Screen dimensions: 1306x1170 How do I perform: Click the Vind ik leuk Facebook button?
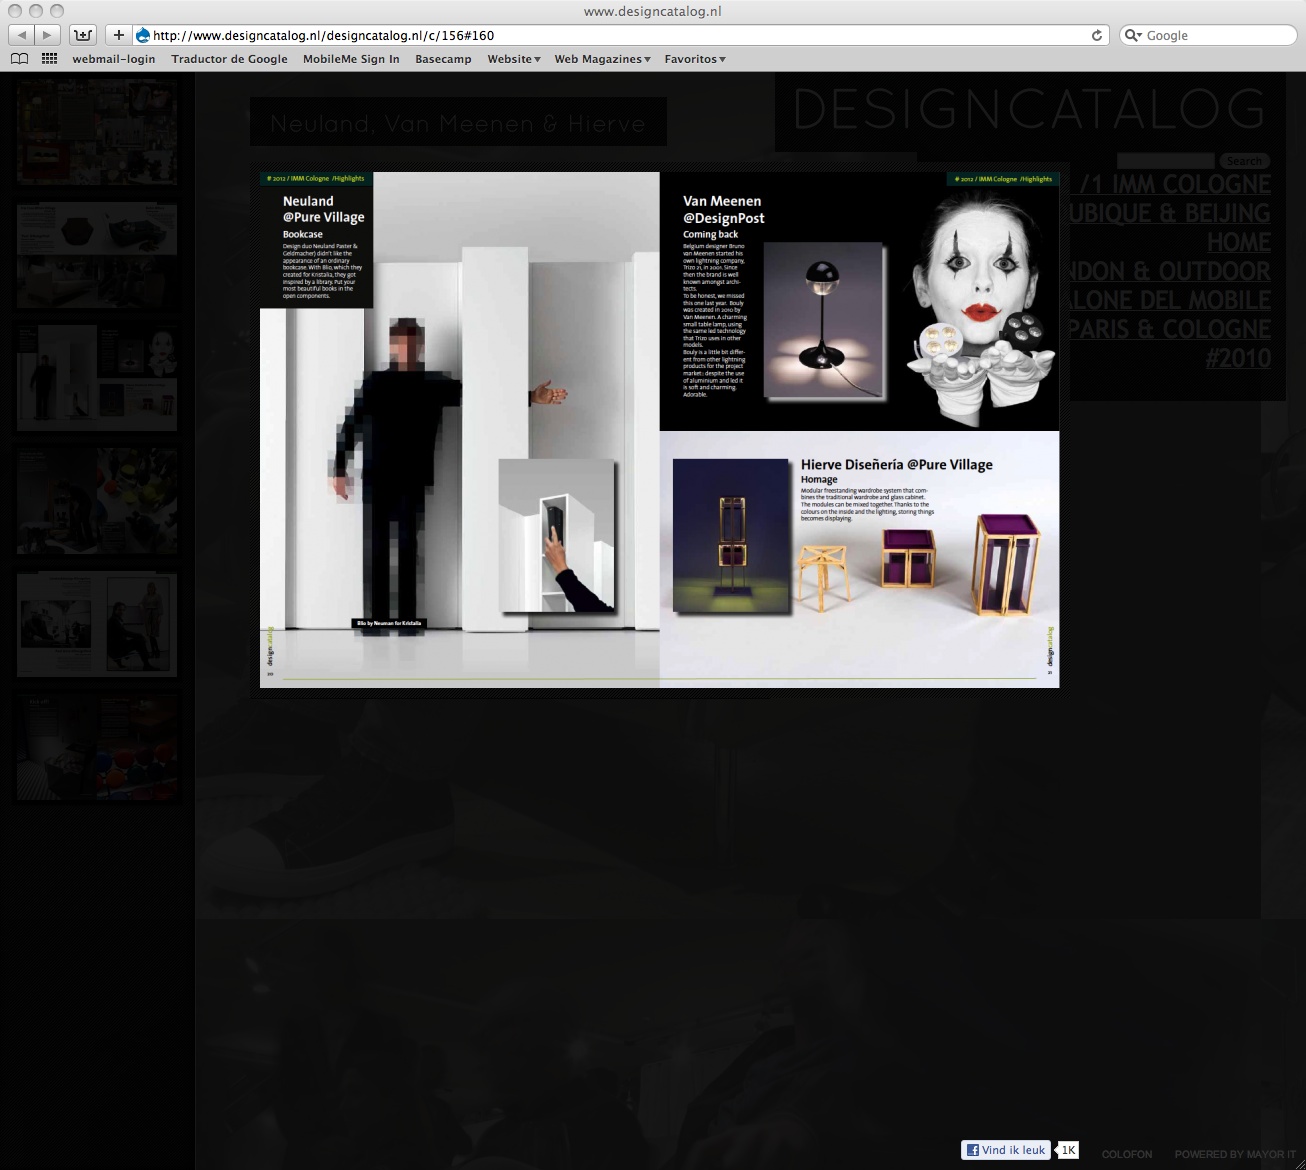(x=1007, y=1150)
